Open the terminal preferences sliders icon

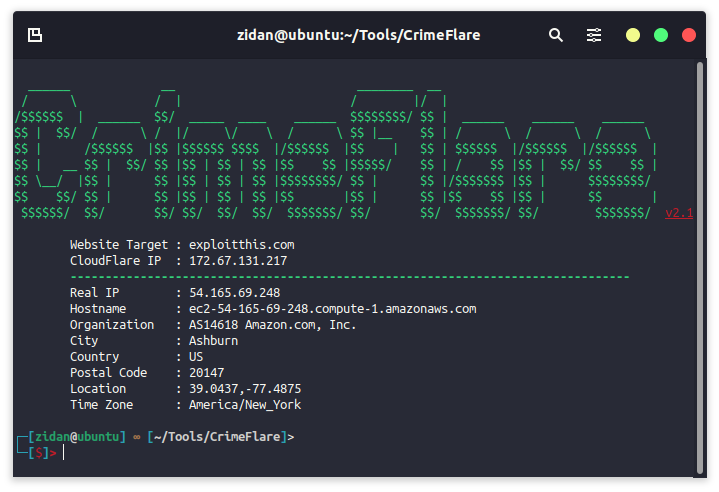point(594,35)
